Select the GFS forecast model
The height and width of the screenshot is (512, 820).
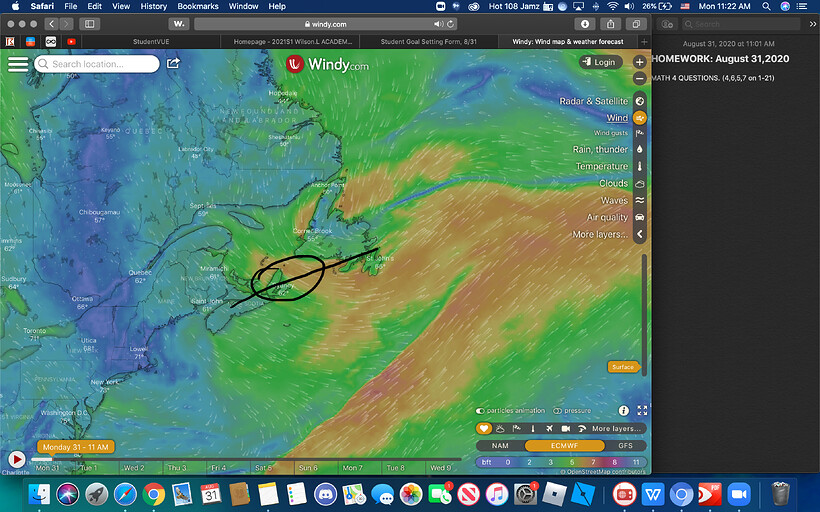pos(625,446)
